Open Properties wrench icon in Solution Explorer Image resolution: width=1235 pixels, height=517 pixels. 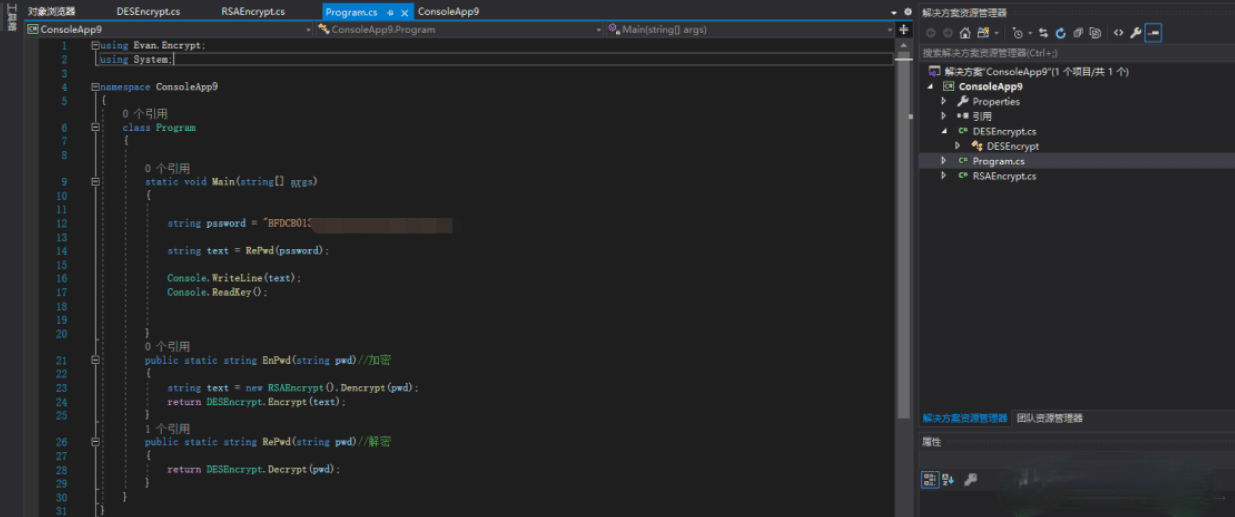(x=1135, y=33)
